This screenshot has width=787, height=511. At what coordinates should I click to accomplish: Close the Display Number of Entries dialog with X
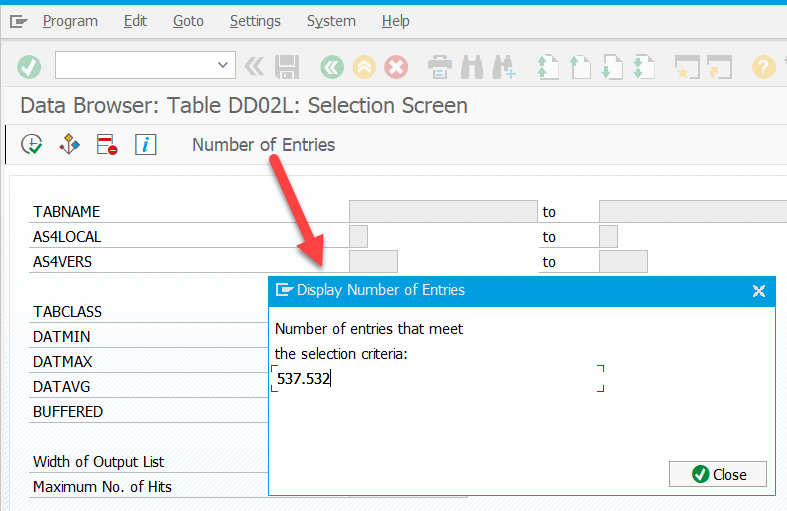759,291
